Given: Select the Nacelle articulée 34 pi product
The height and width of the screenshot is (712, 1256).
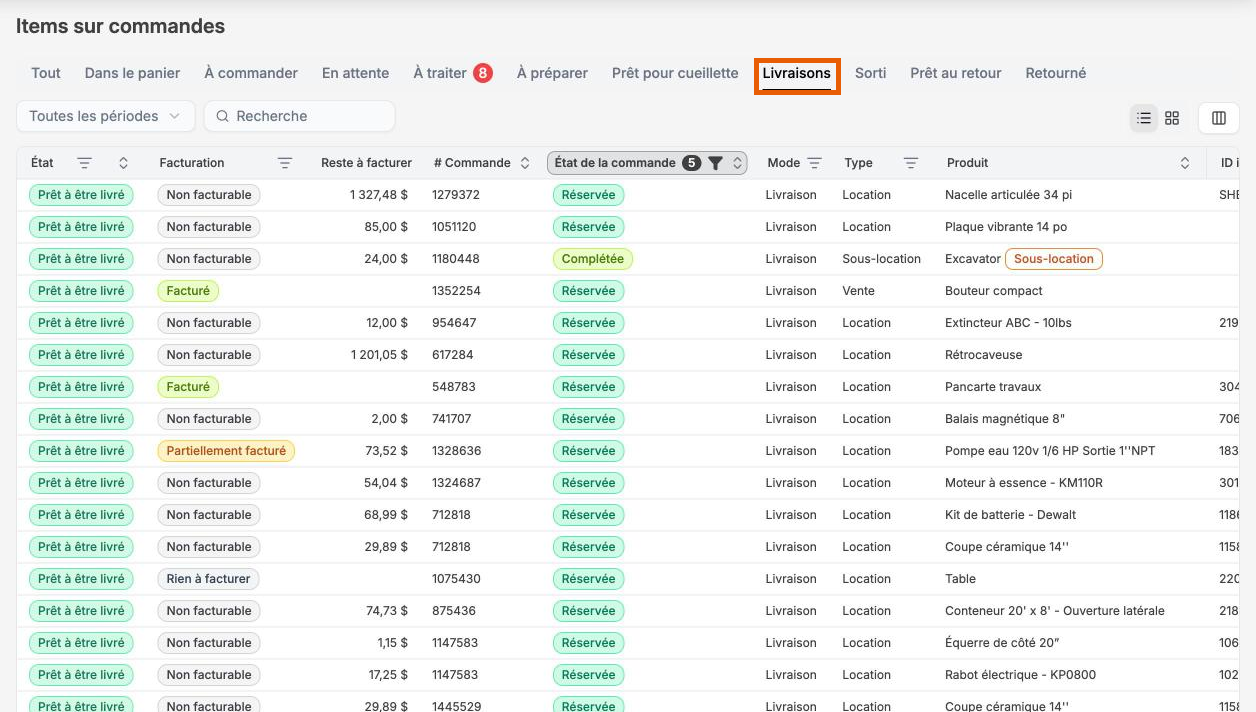Looking at the screenshot, I should (x=1008, y=195).
